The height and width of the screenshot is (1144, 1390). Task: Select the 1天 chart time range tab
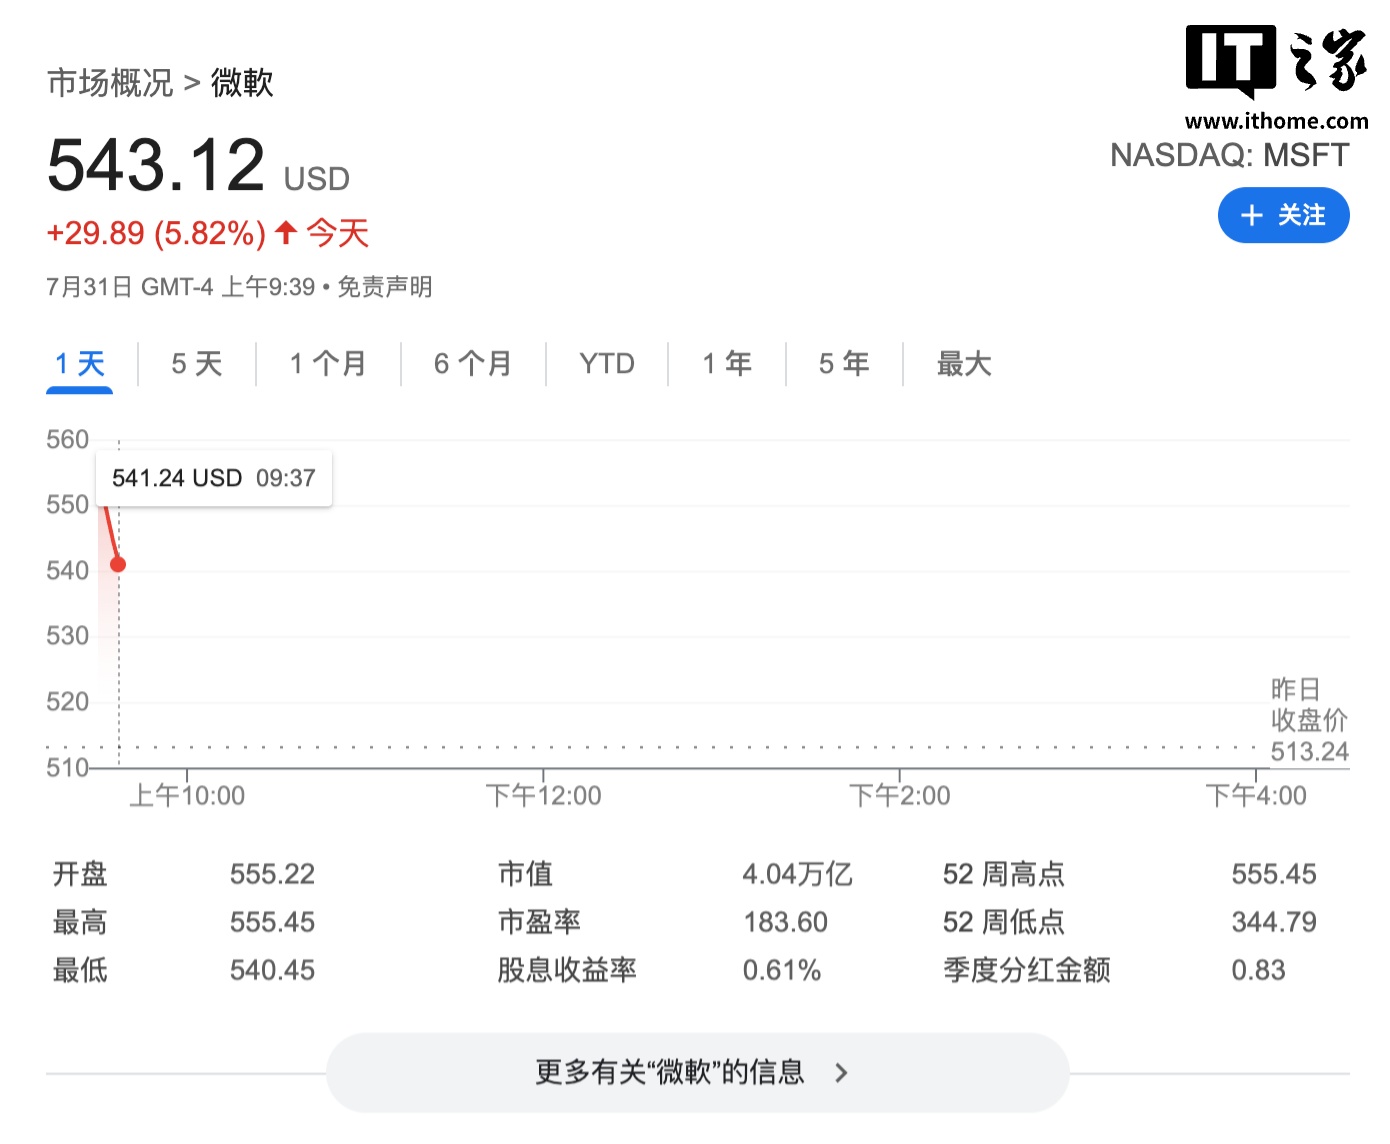click(80, 363)
